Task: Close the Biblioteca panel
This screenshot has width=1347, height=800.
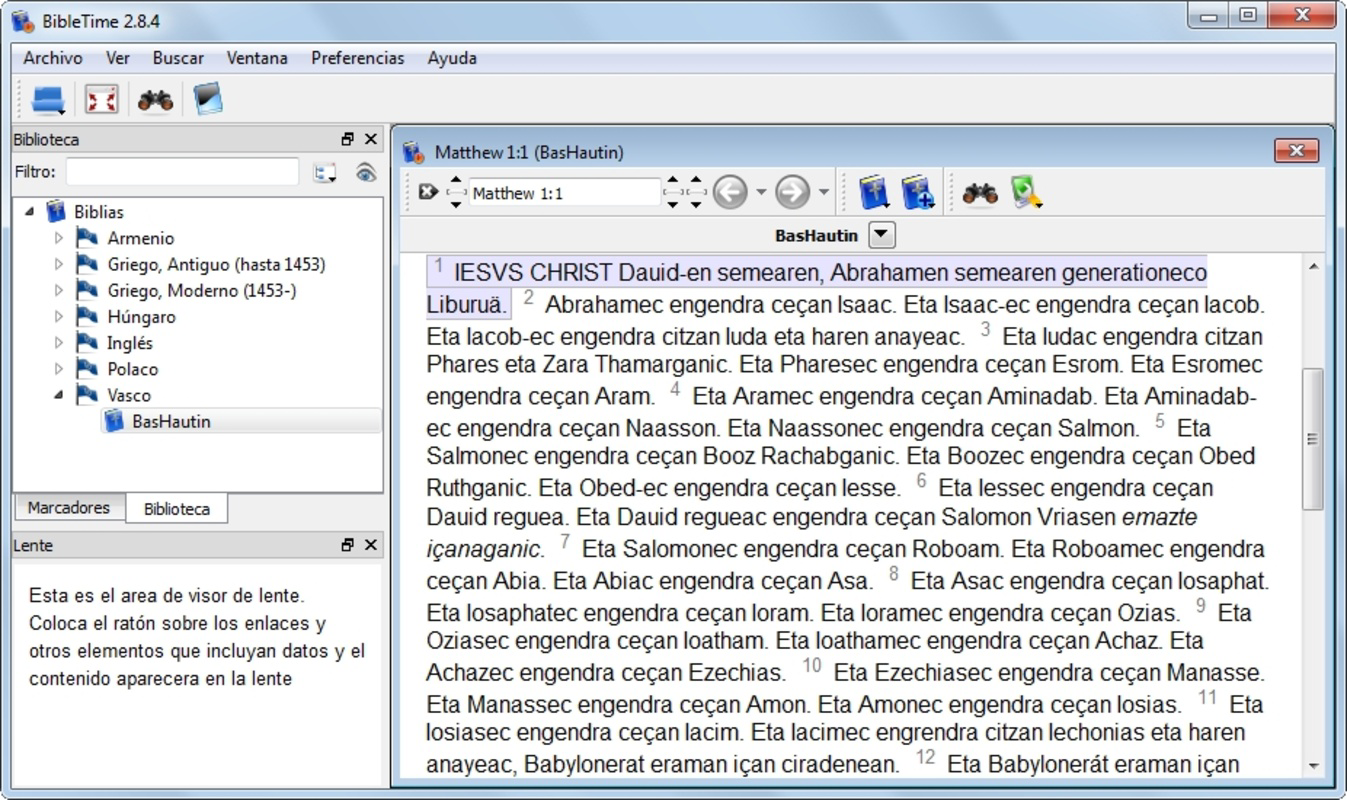Action: click(x=371, y=139)
